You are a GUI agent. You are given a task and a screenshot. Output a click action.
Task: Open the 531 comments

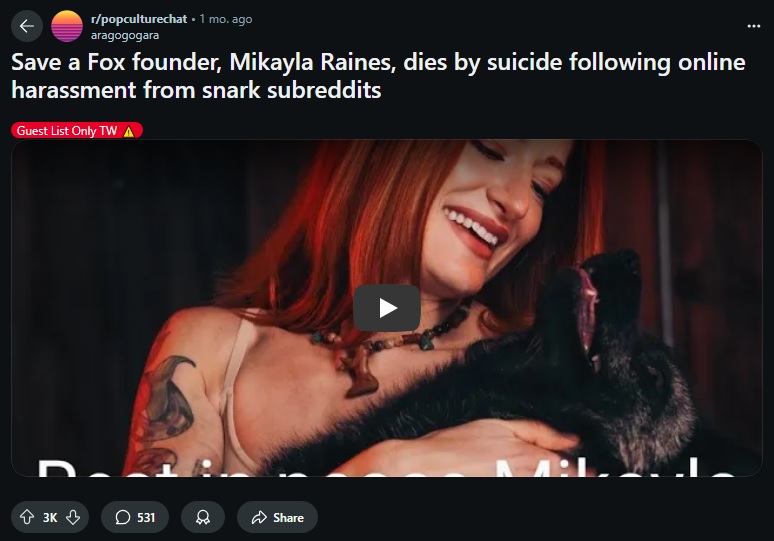135,517
